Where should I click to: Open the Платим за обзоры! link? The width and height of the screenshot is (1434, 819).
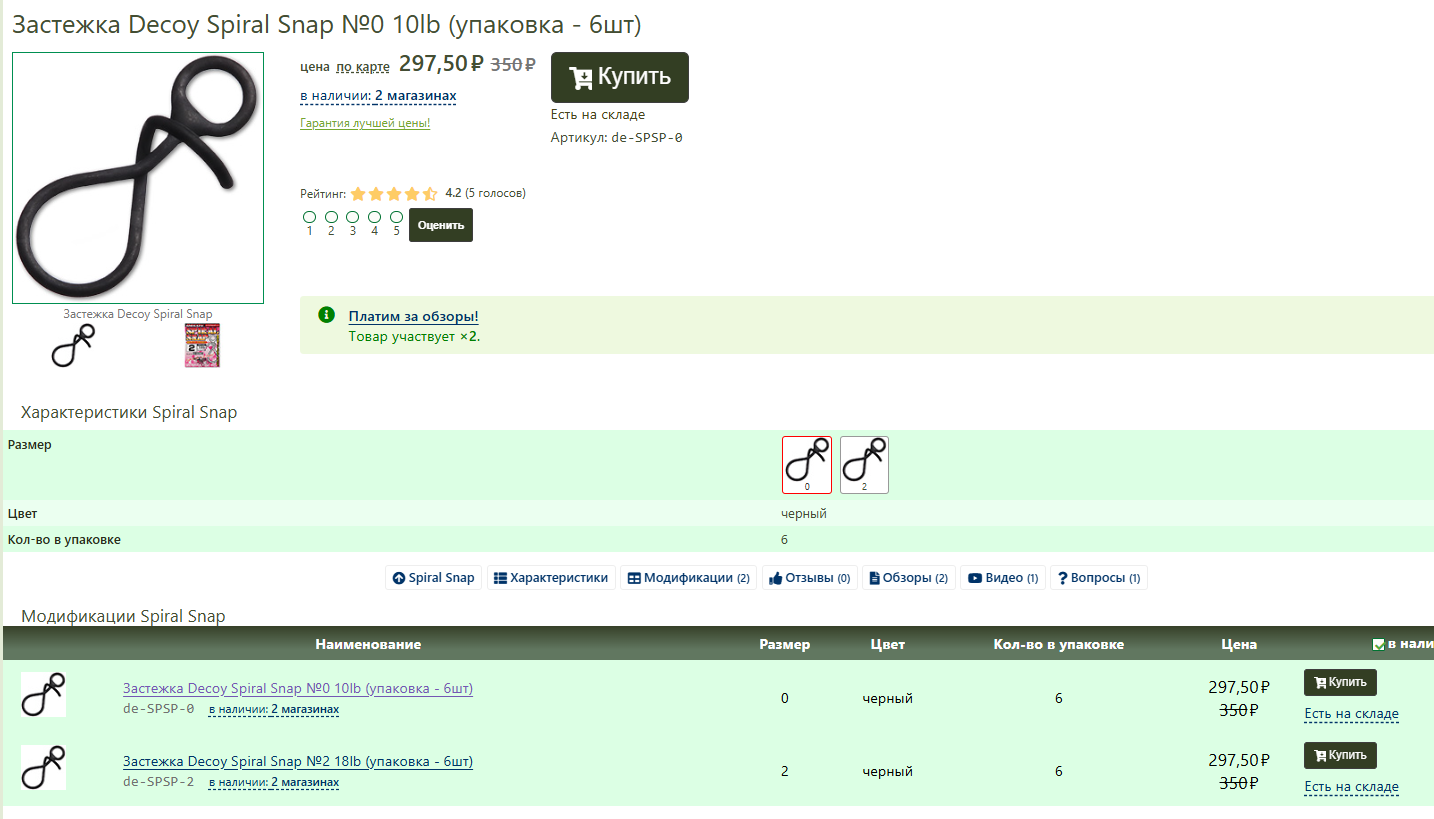[x=413, y=316]
